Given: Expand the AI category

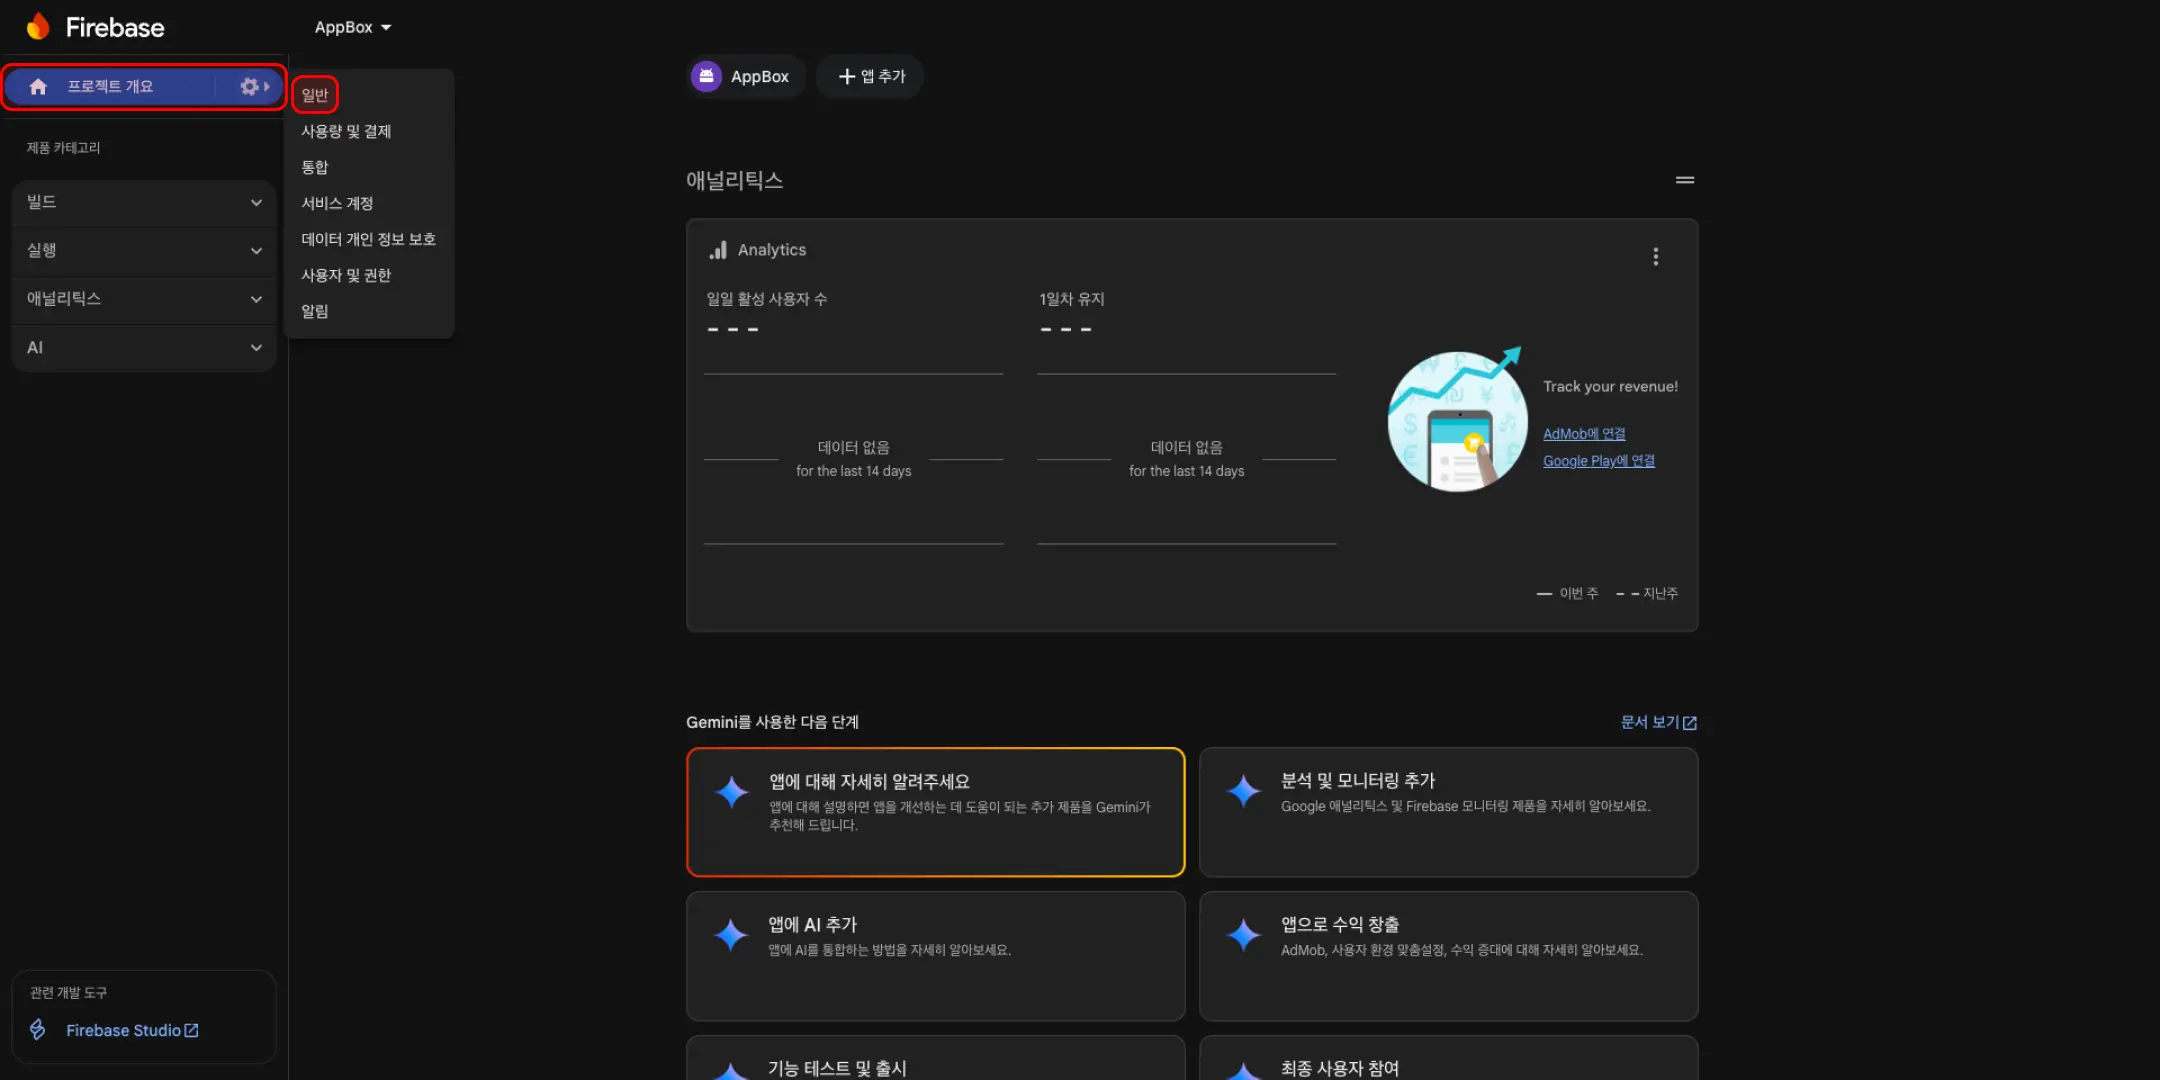Looking at the screenshot, I should pyautogui.click(x=144, y=347).
